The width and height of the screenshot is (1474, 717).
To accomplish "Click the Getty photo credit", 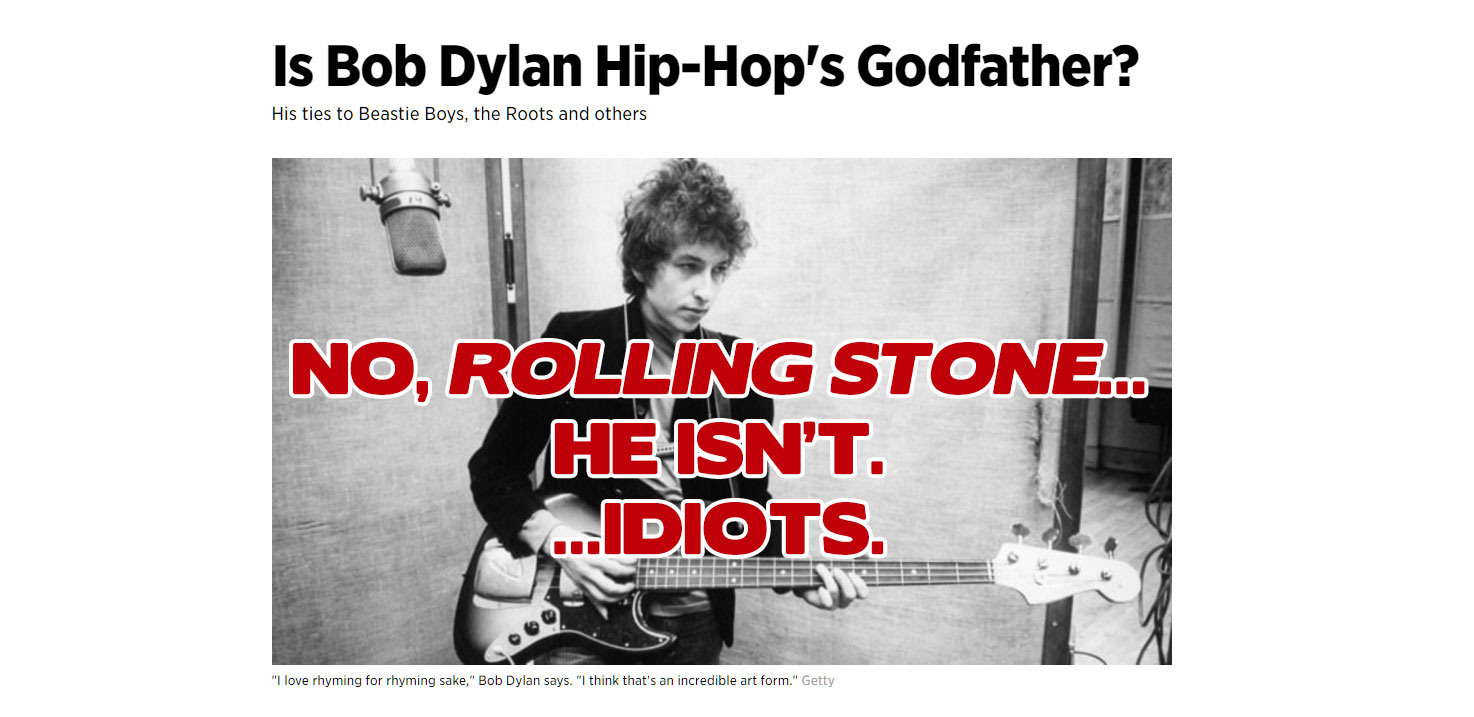I will (x=818, y=681).
